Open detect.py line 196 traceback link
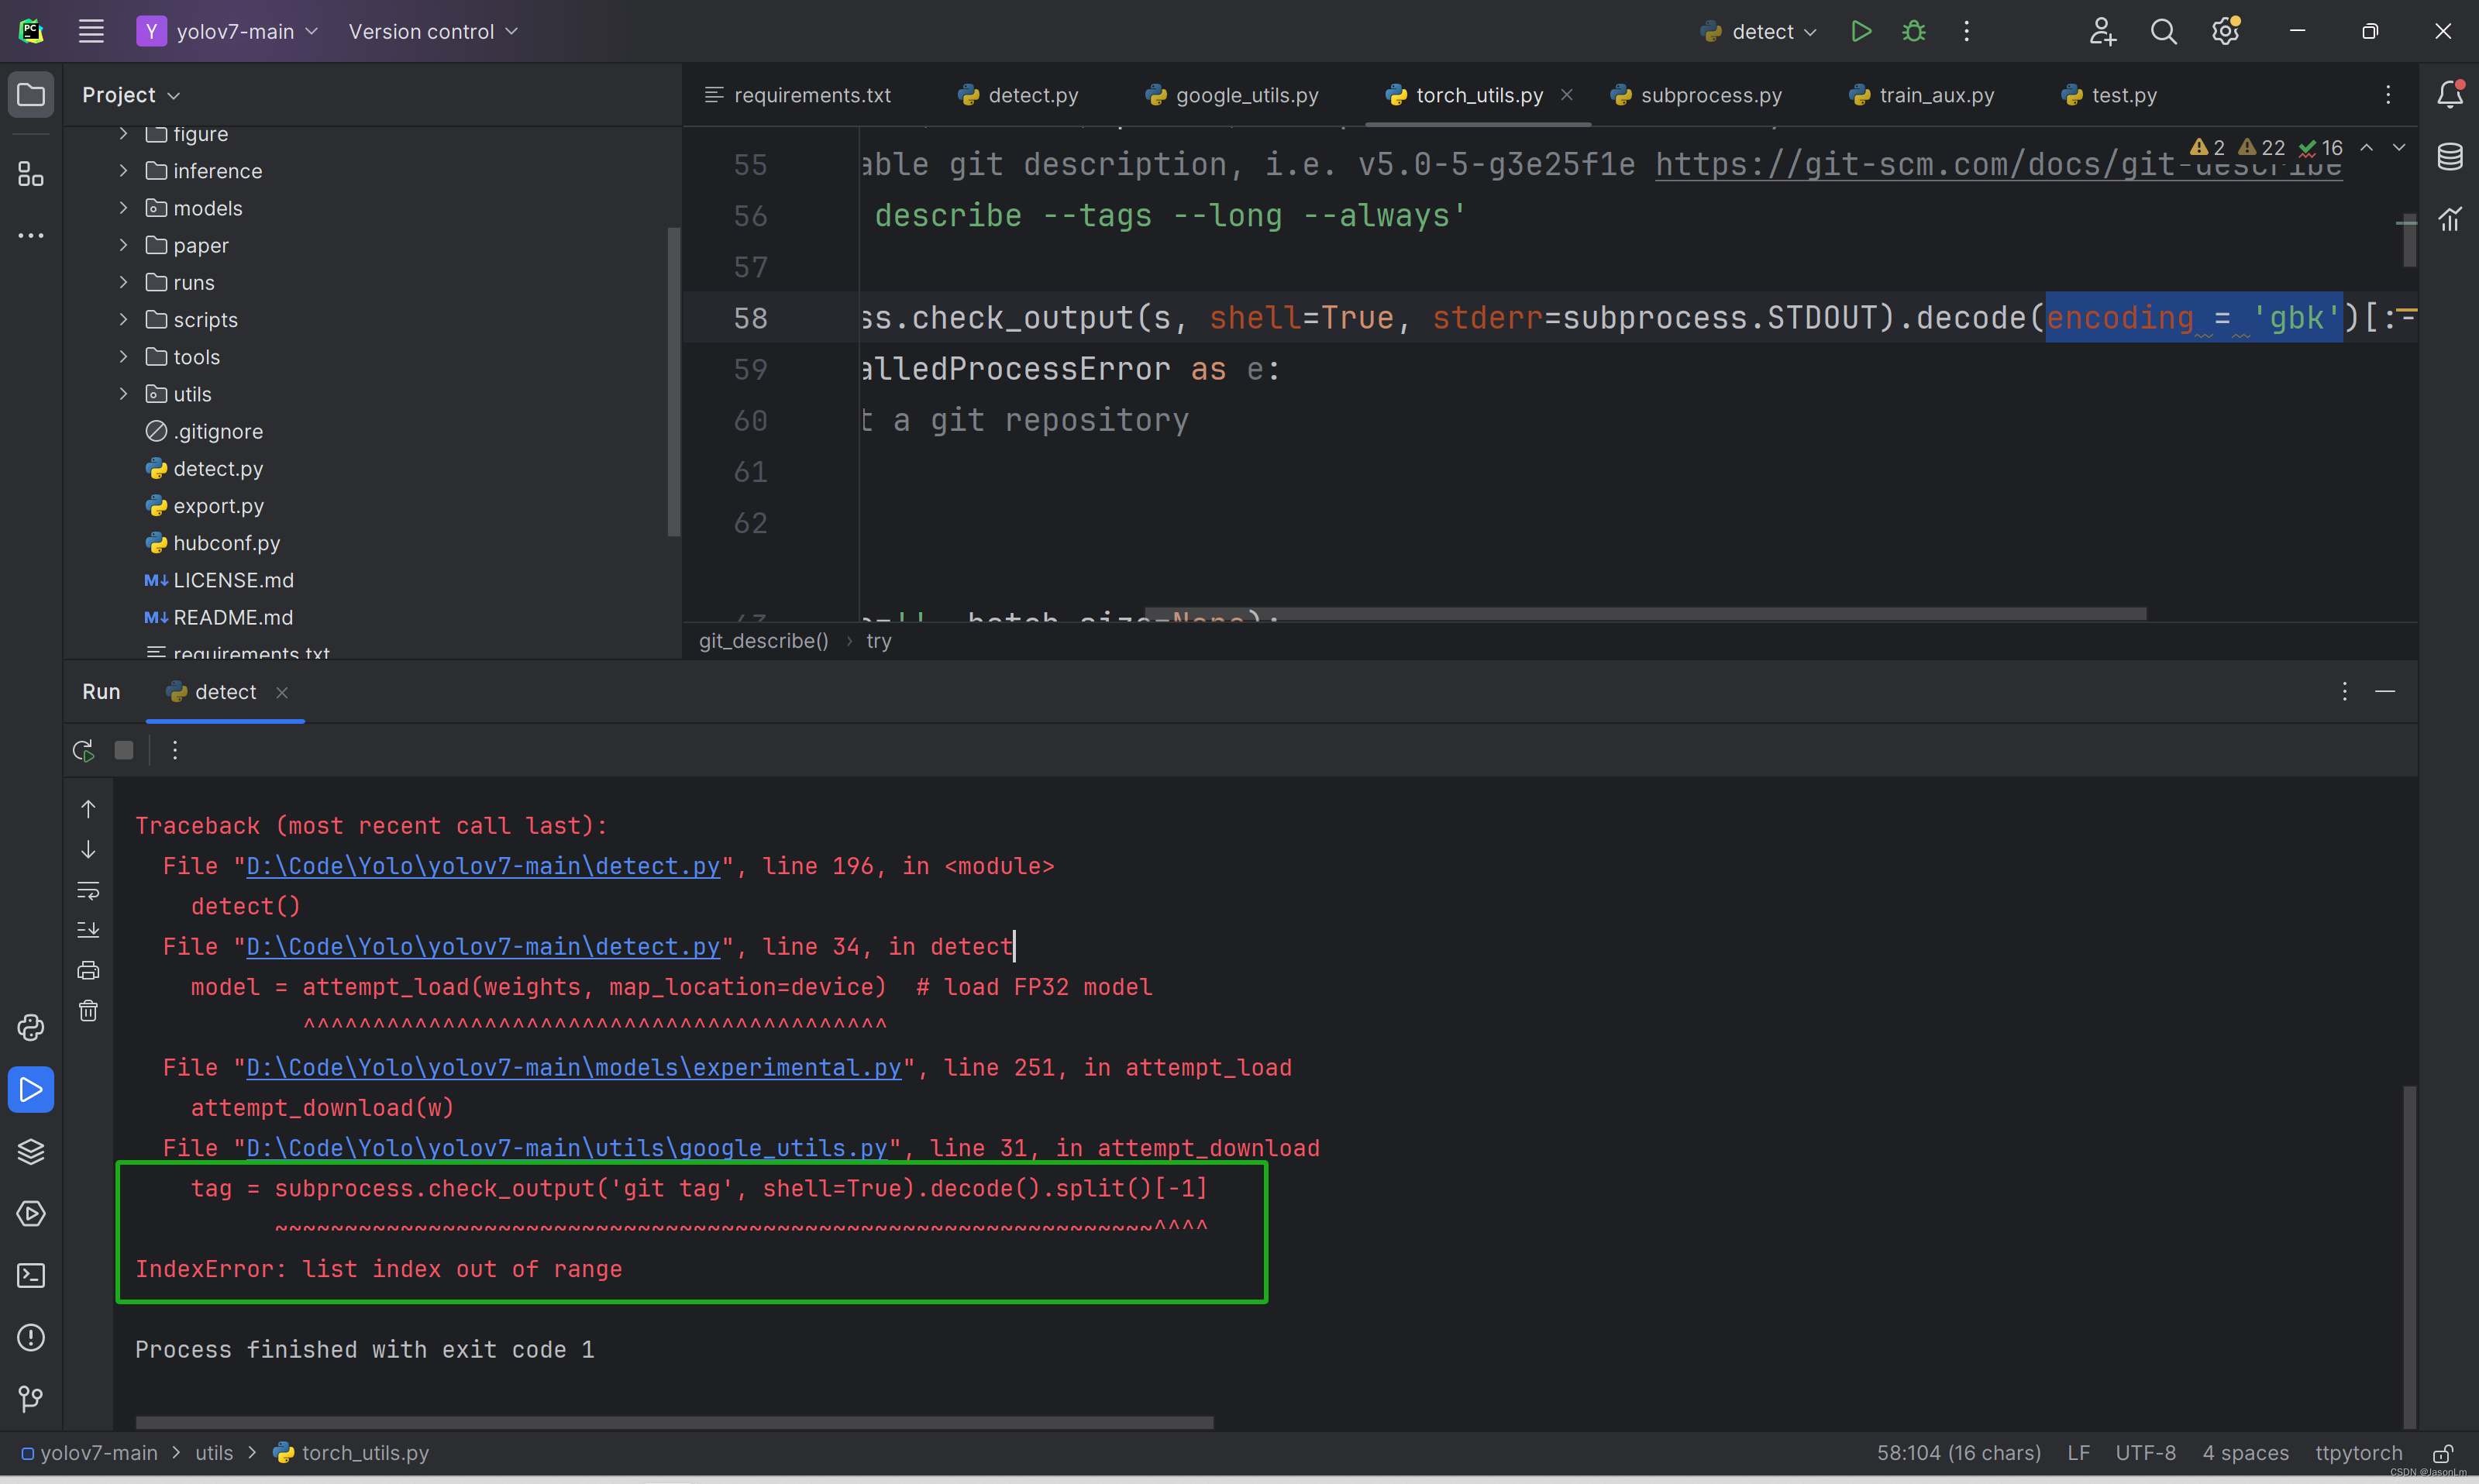 click(x=483, y=866)
